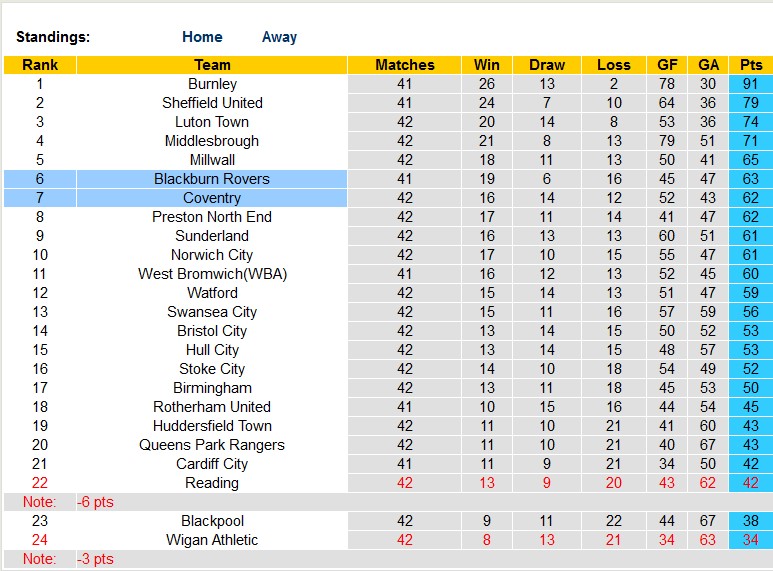The width and height of the screenshot is (773, 571).
Task: Click the Matches column header
Action: click(405, 65)
